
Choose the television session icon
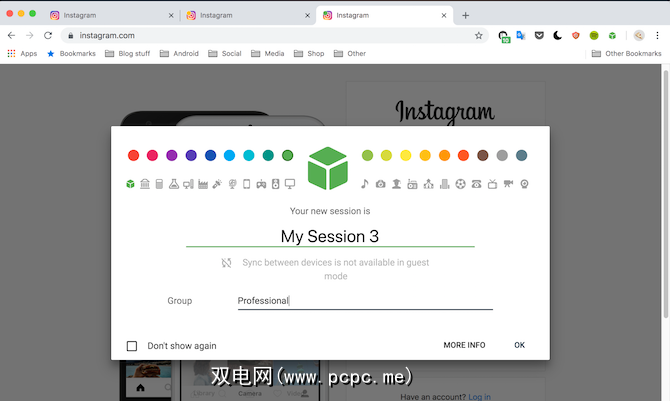[492, 184]
